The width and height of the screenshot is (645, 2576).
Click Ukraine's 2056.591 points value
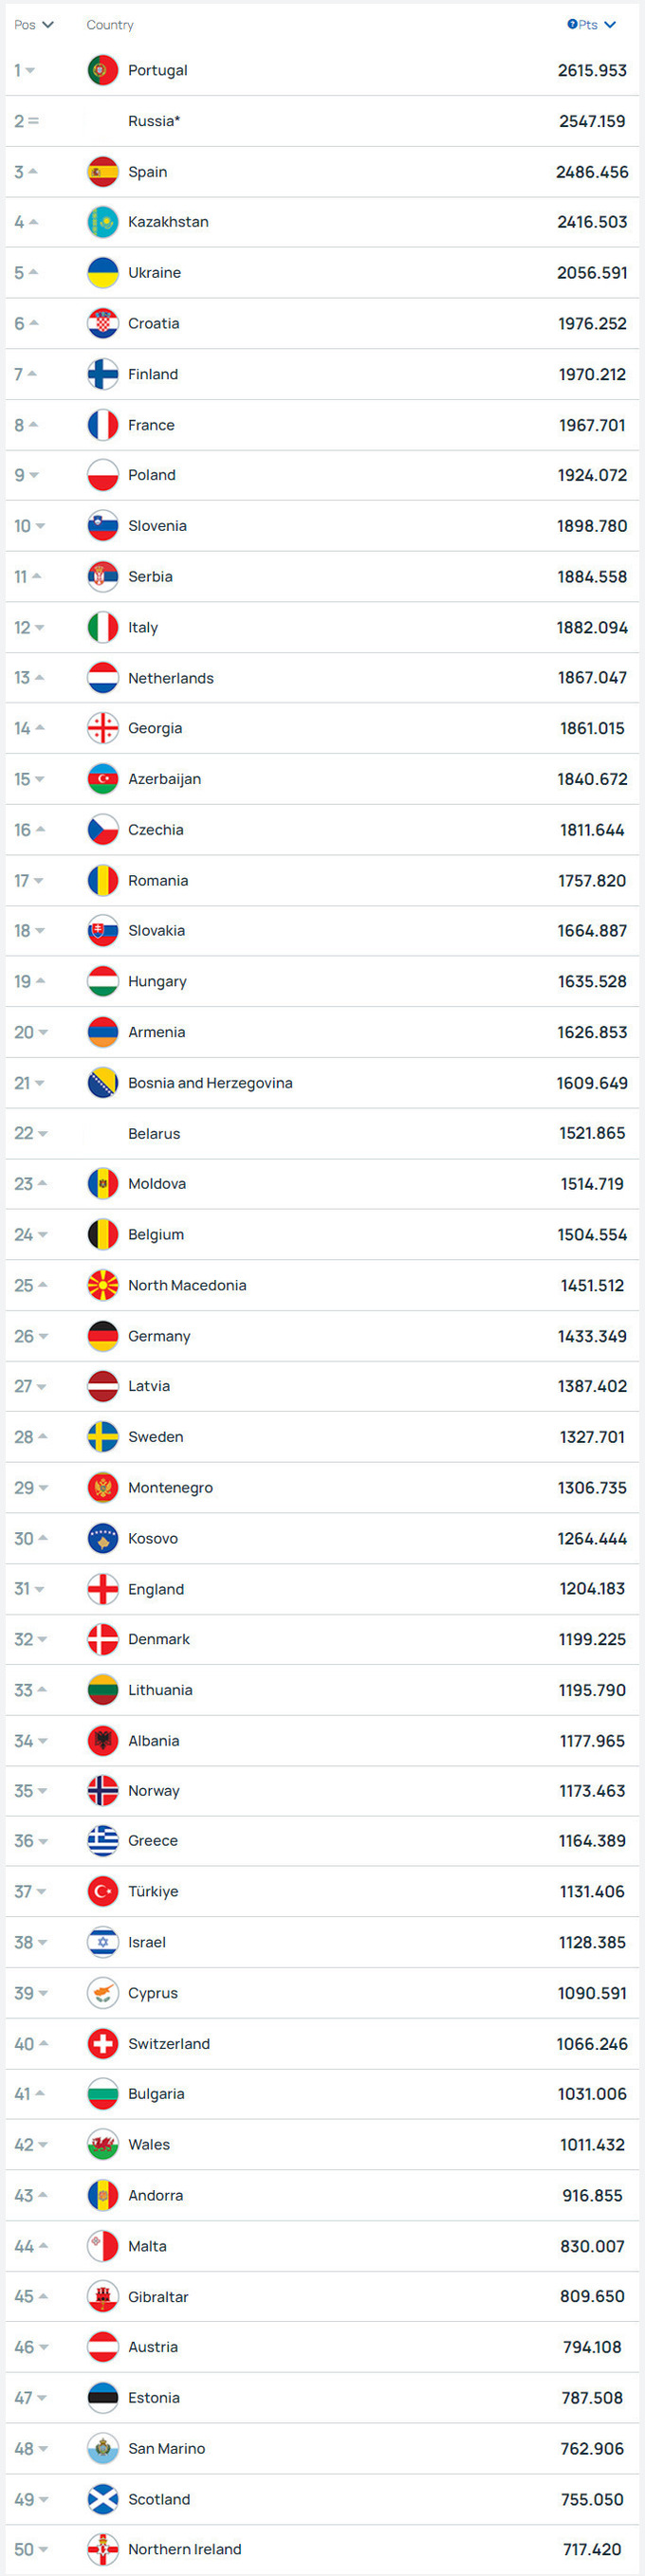point(592,273)
